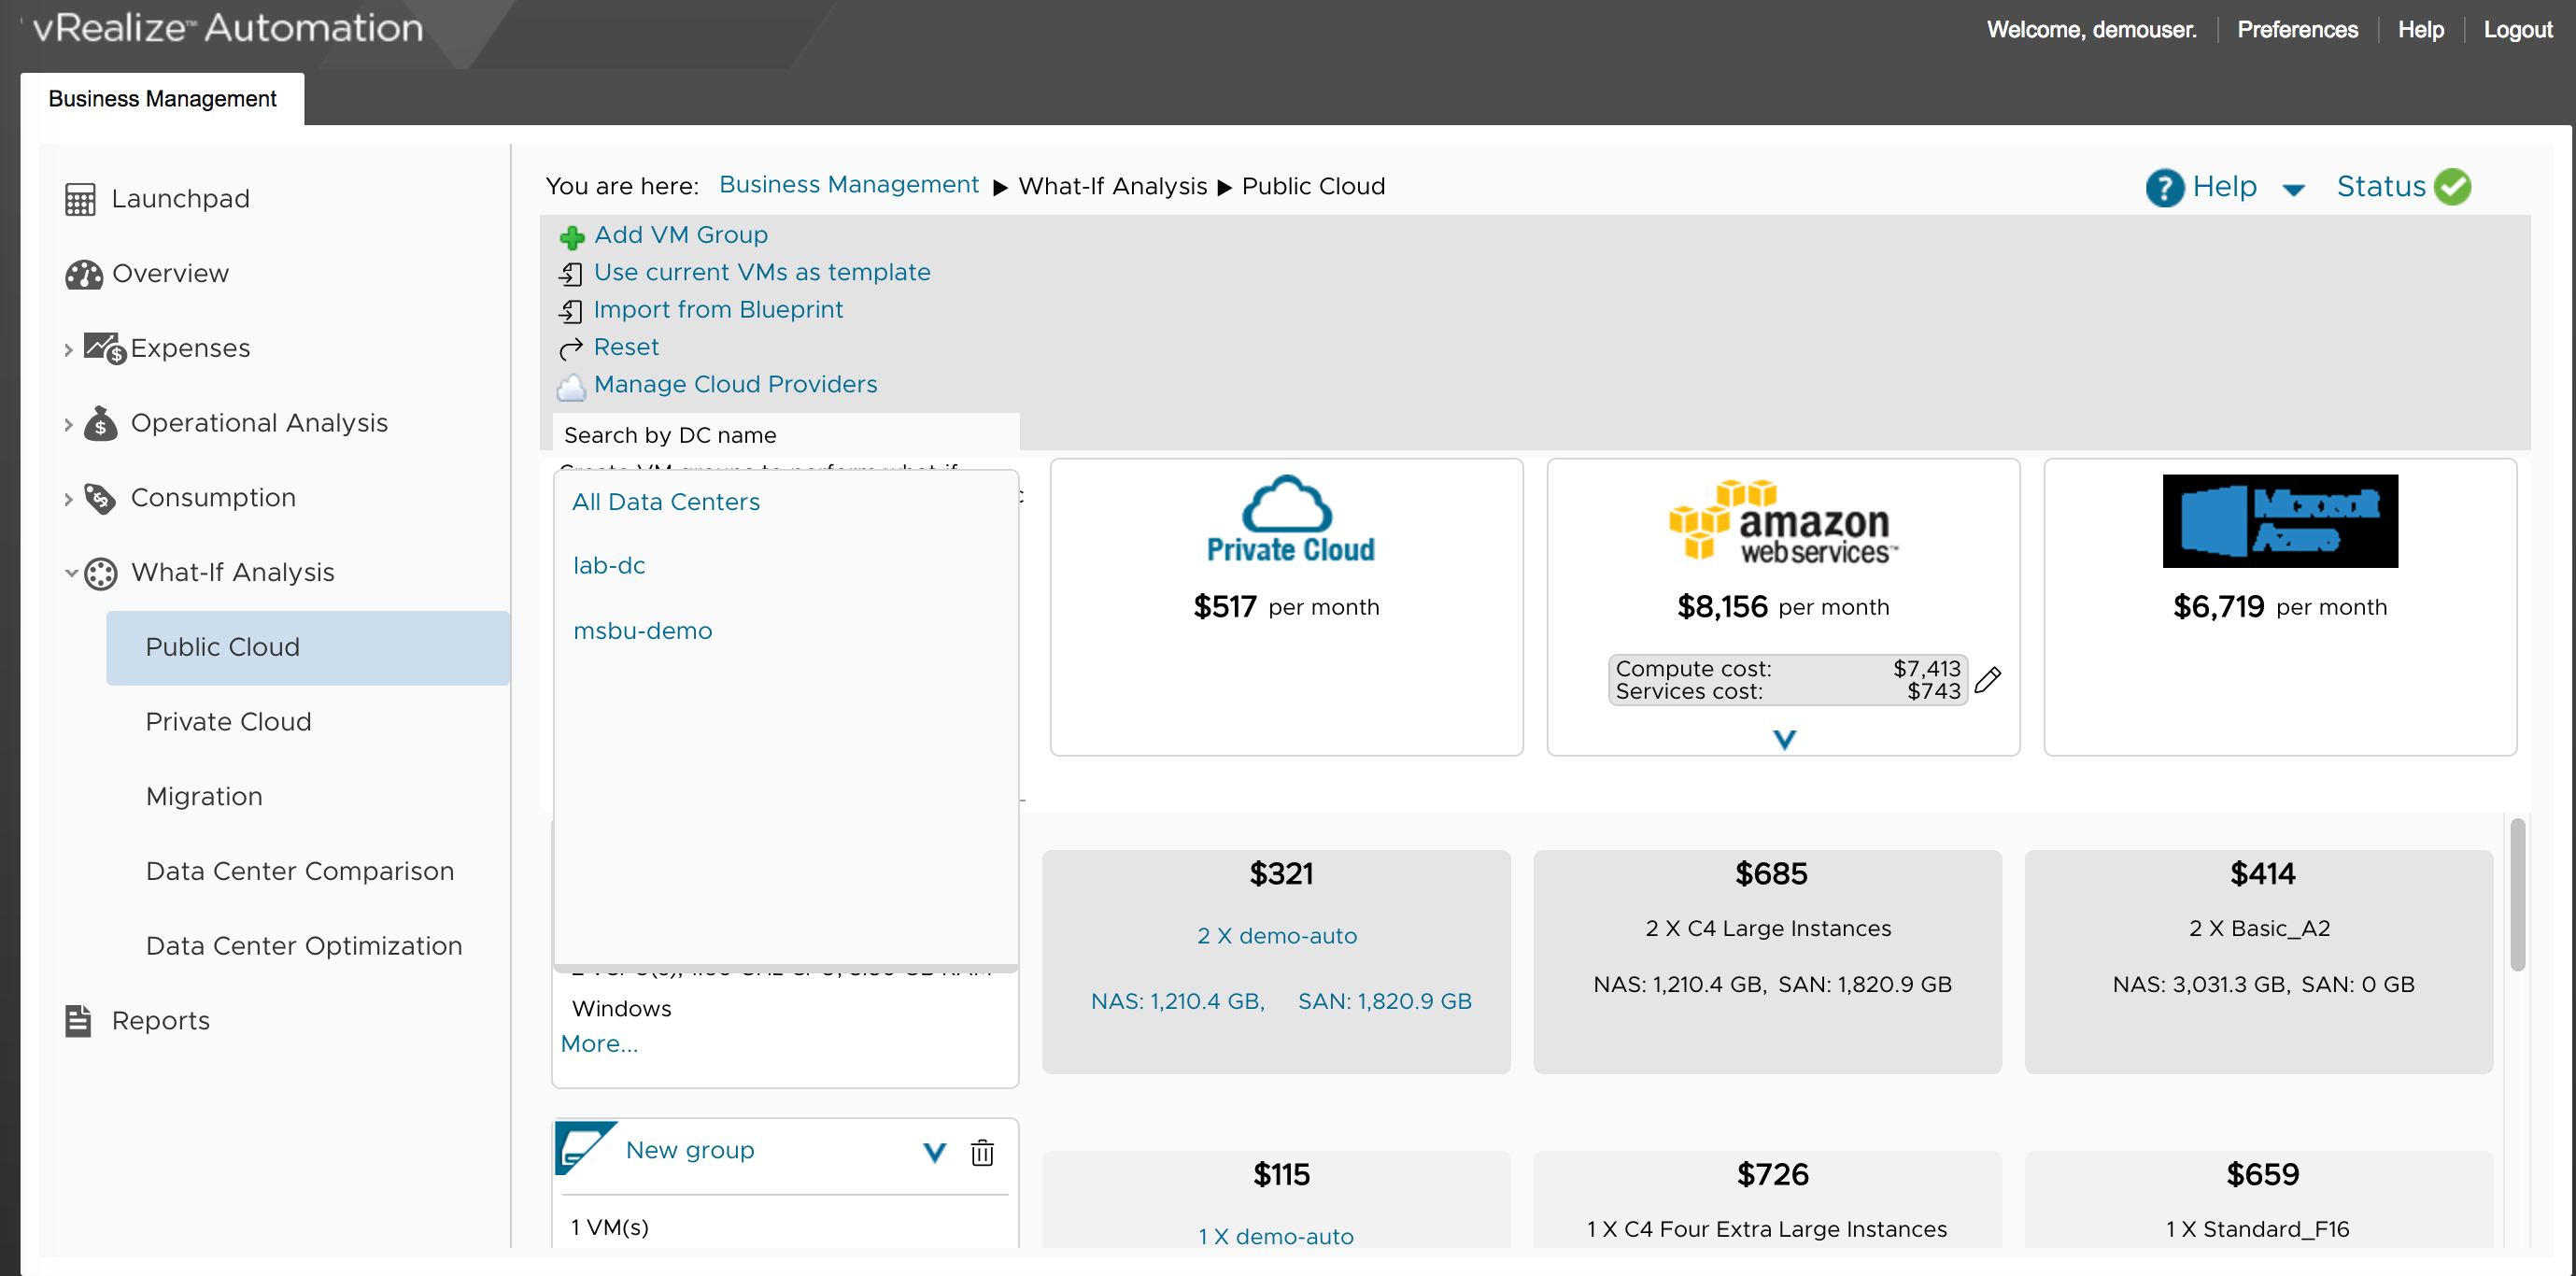Click the Expenses section link
The image size is (2576, 1276).
click(x=189, y=348)
